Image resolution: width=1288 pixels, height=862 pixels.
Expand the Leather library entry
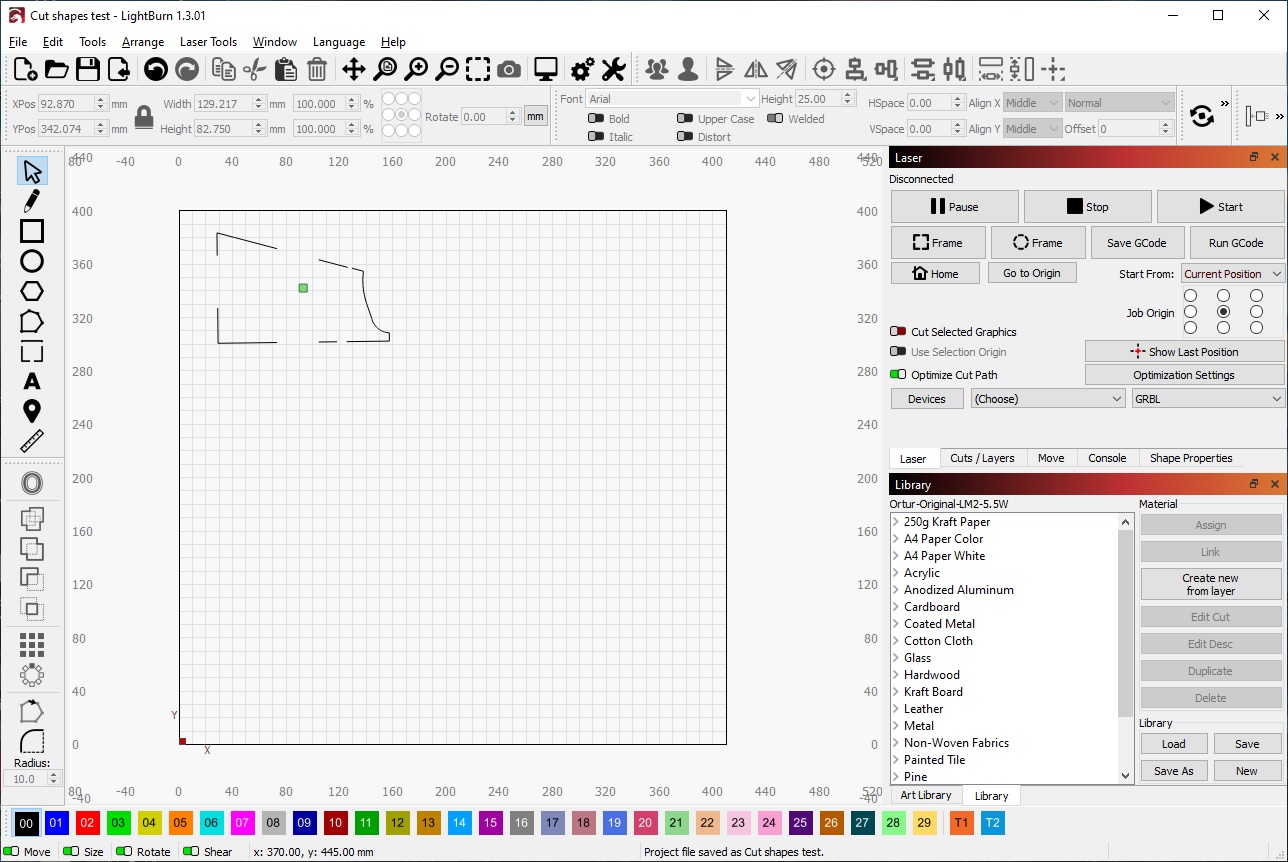[x=895, y=709]
